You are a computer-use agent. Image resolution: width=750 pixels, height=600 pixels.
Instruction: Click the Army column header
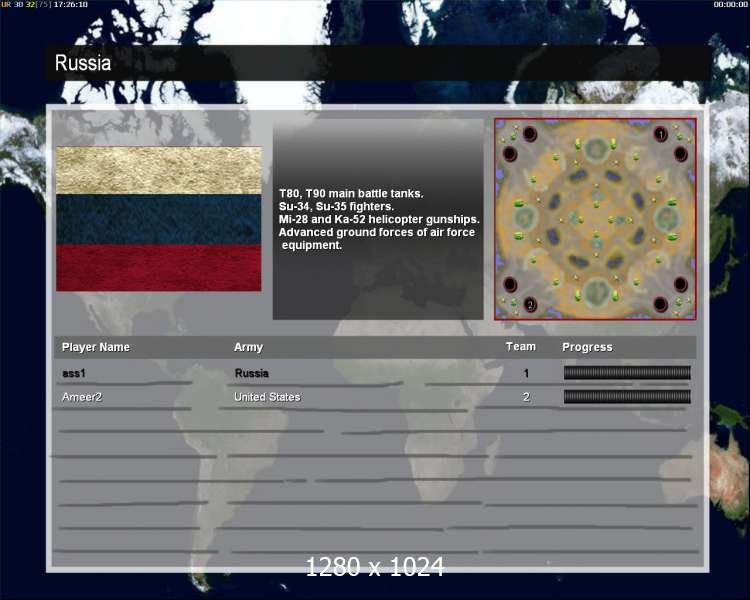248,347
